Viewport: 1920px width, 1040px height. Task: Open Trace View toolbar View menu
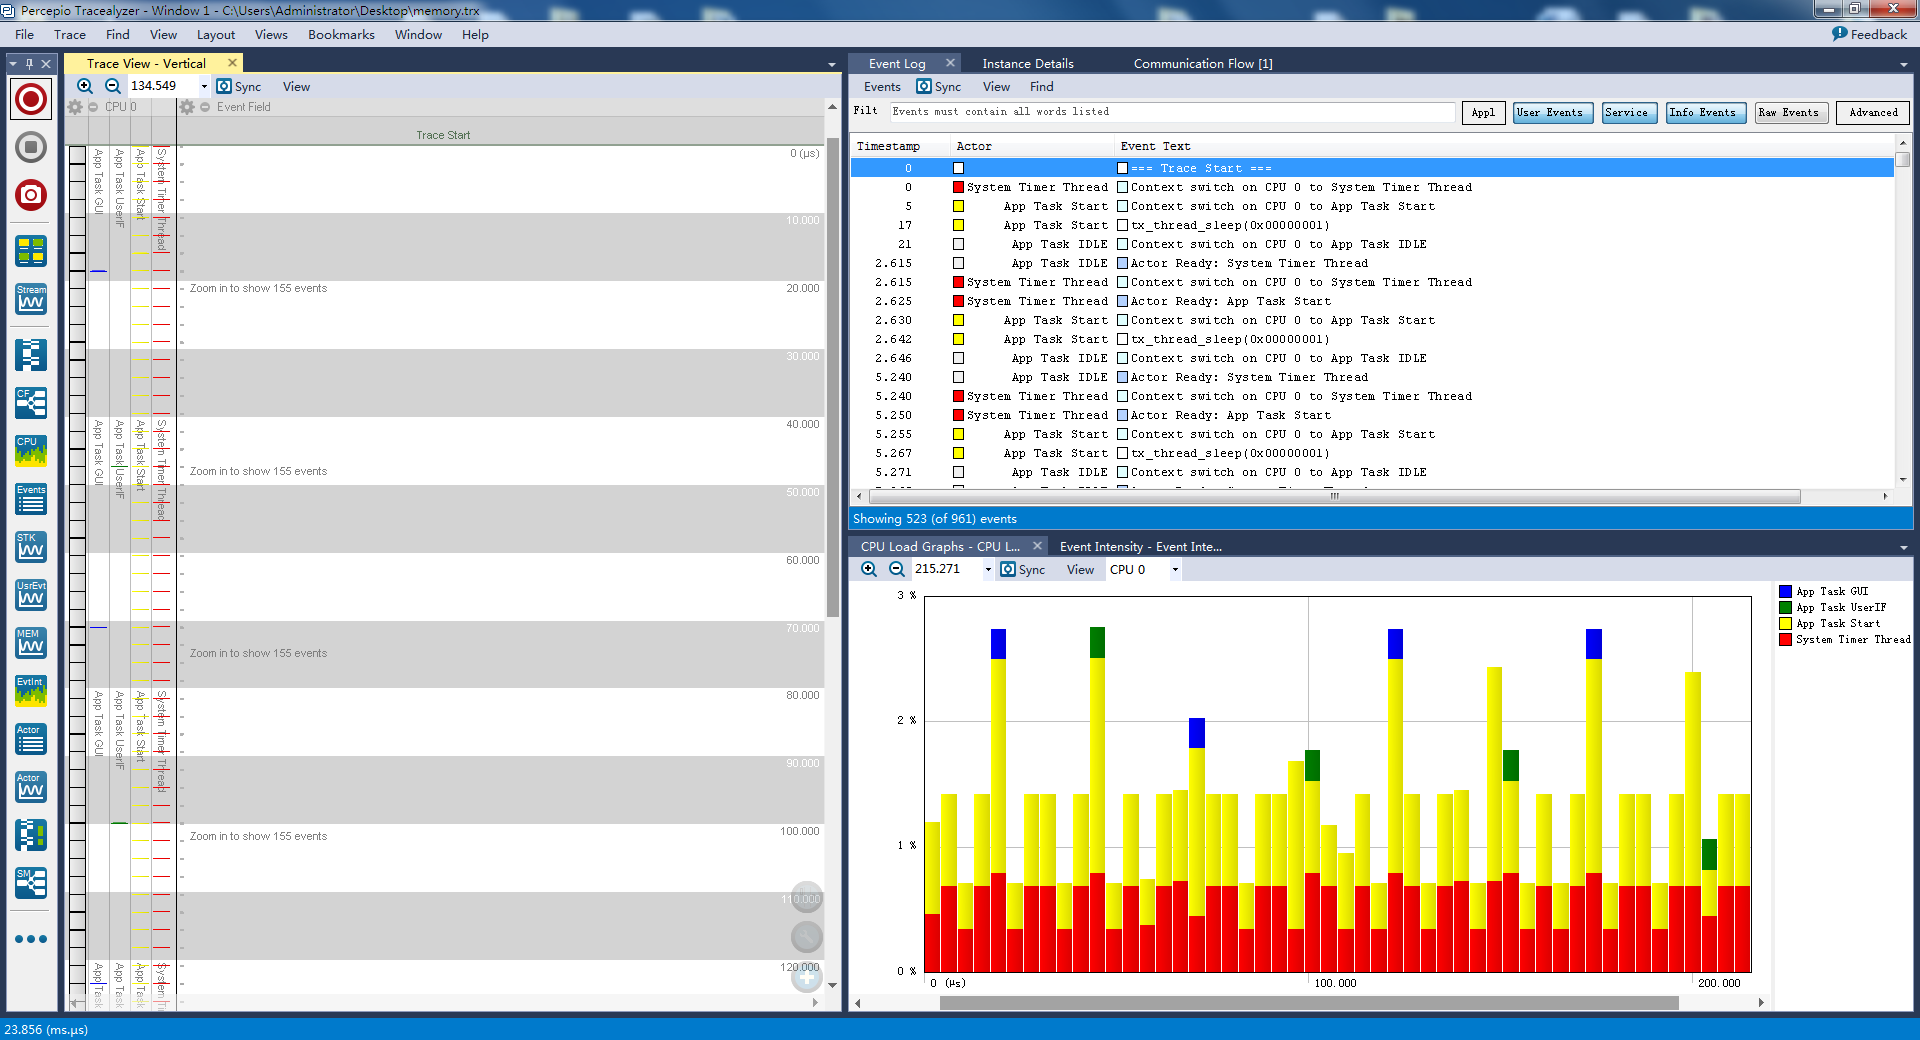point(296,87)
